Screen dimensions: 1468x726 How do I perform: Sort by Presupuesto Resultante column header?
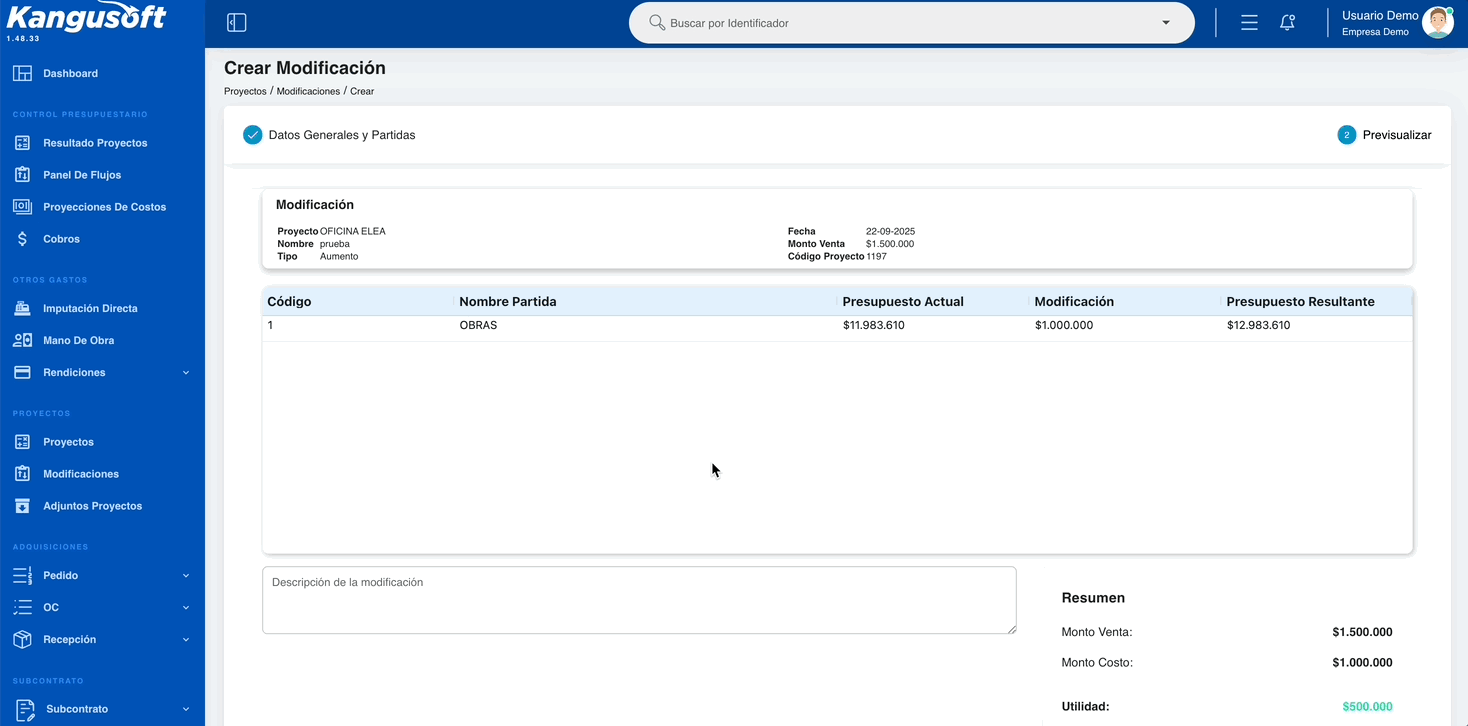pos(1300,301)
